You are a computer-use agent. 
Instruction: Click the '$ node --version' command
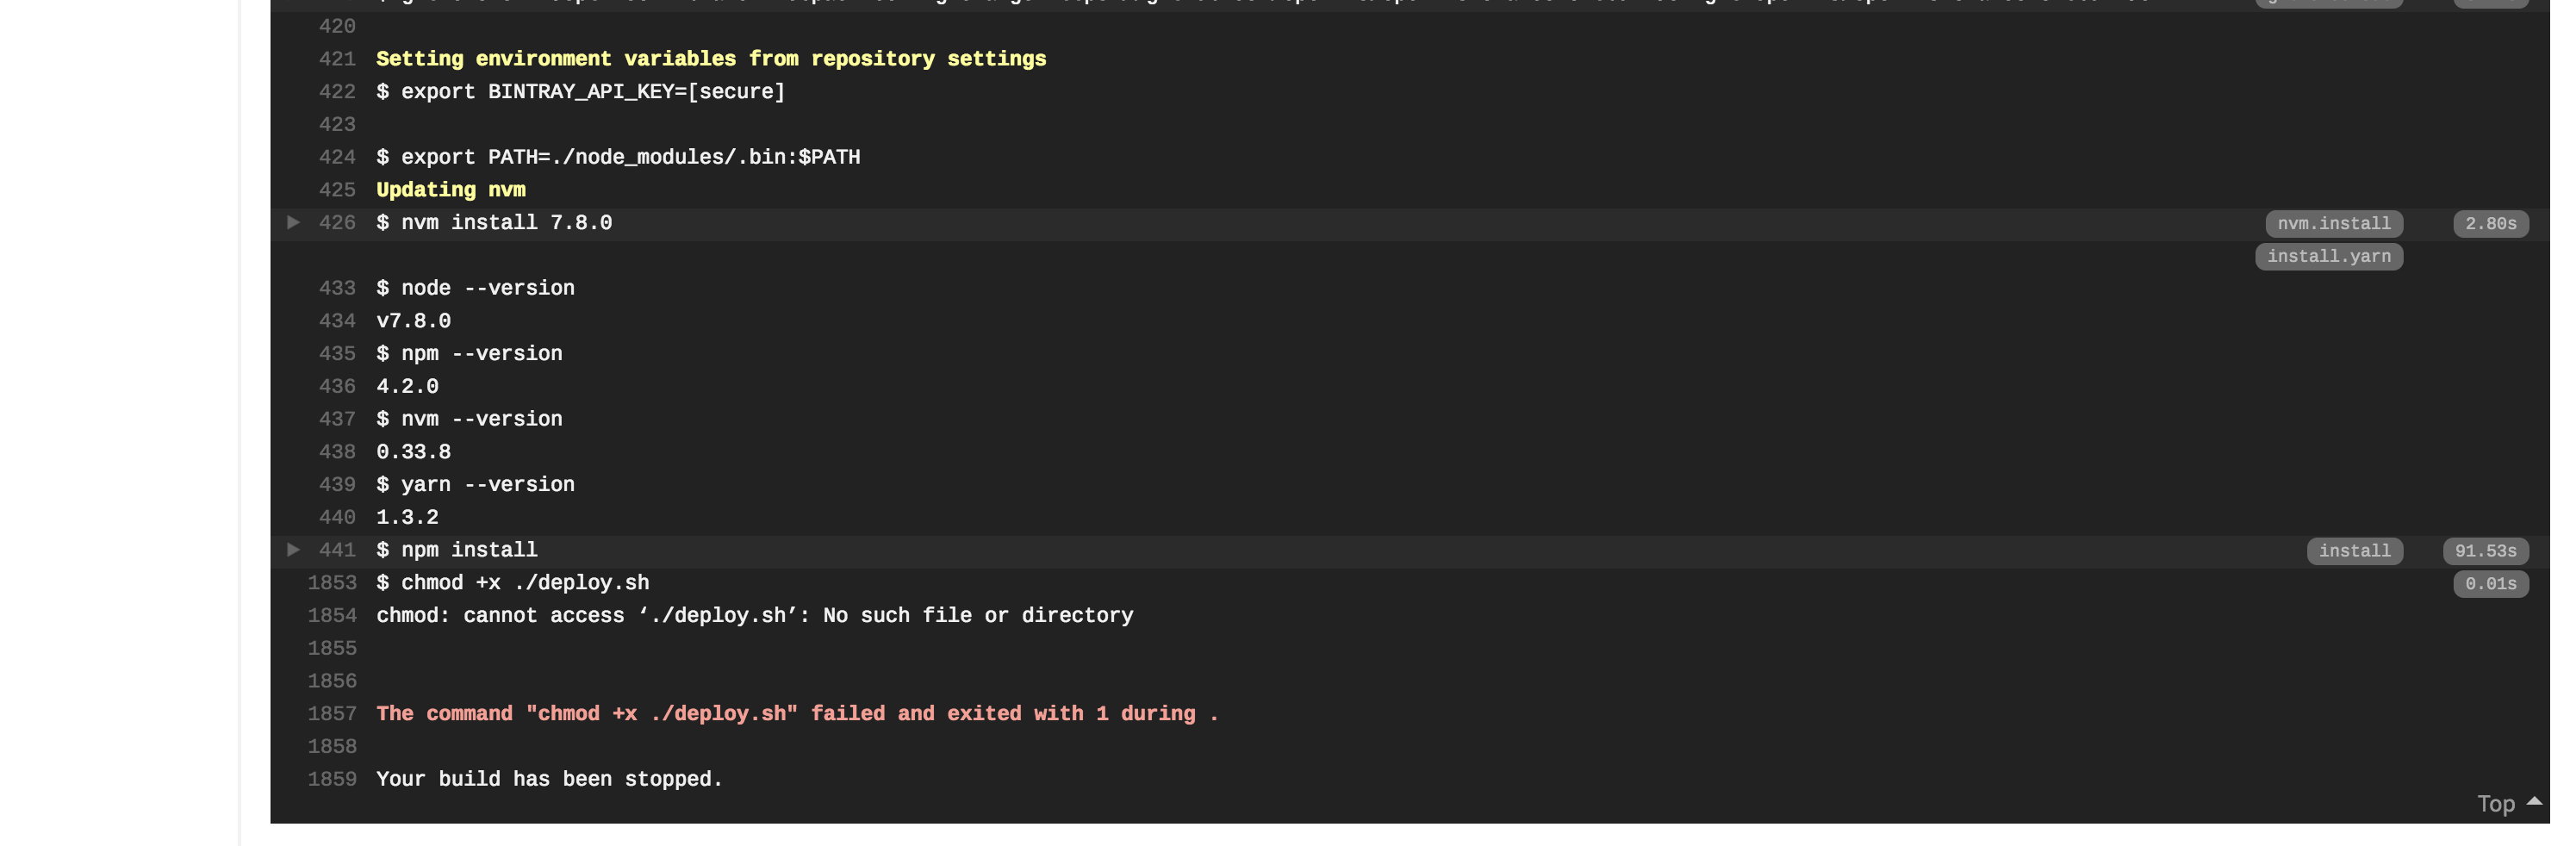475,288
